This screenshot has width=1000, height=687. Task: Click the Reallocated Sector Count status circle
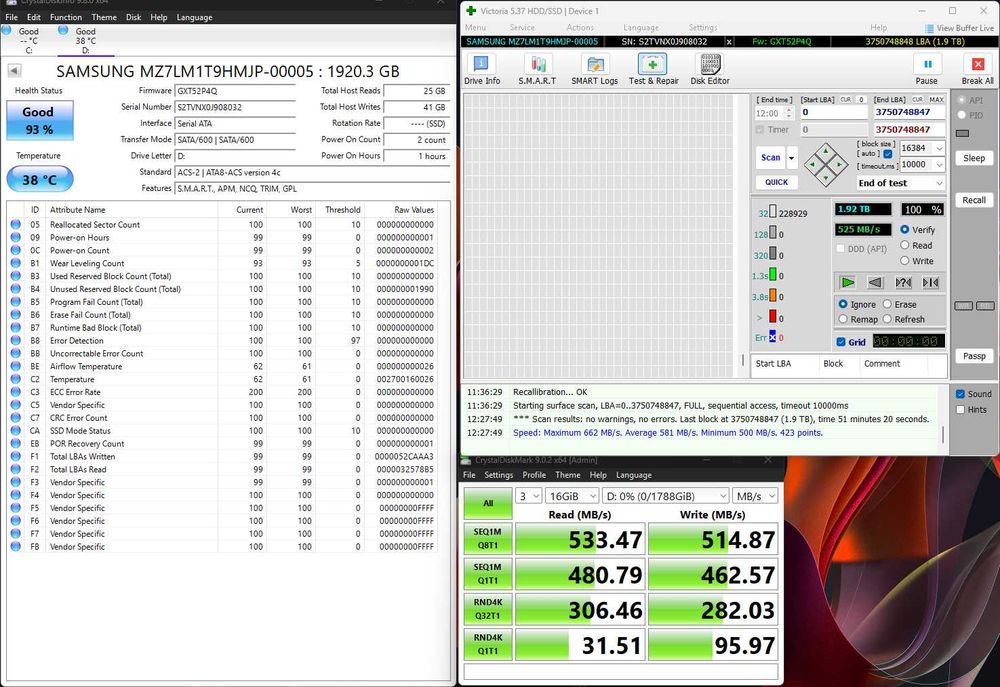[x=15, y=225]
